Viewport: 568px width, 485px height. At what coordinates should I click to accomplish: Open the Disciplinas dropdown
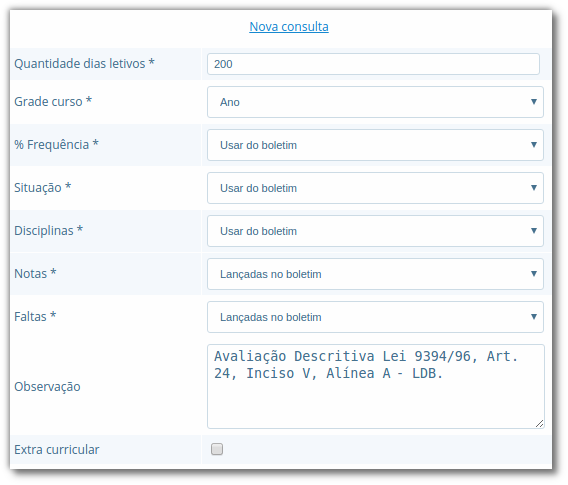[375, 231]
